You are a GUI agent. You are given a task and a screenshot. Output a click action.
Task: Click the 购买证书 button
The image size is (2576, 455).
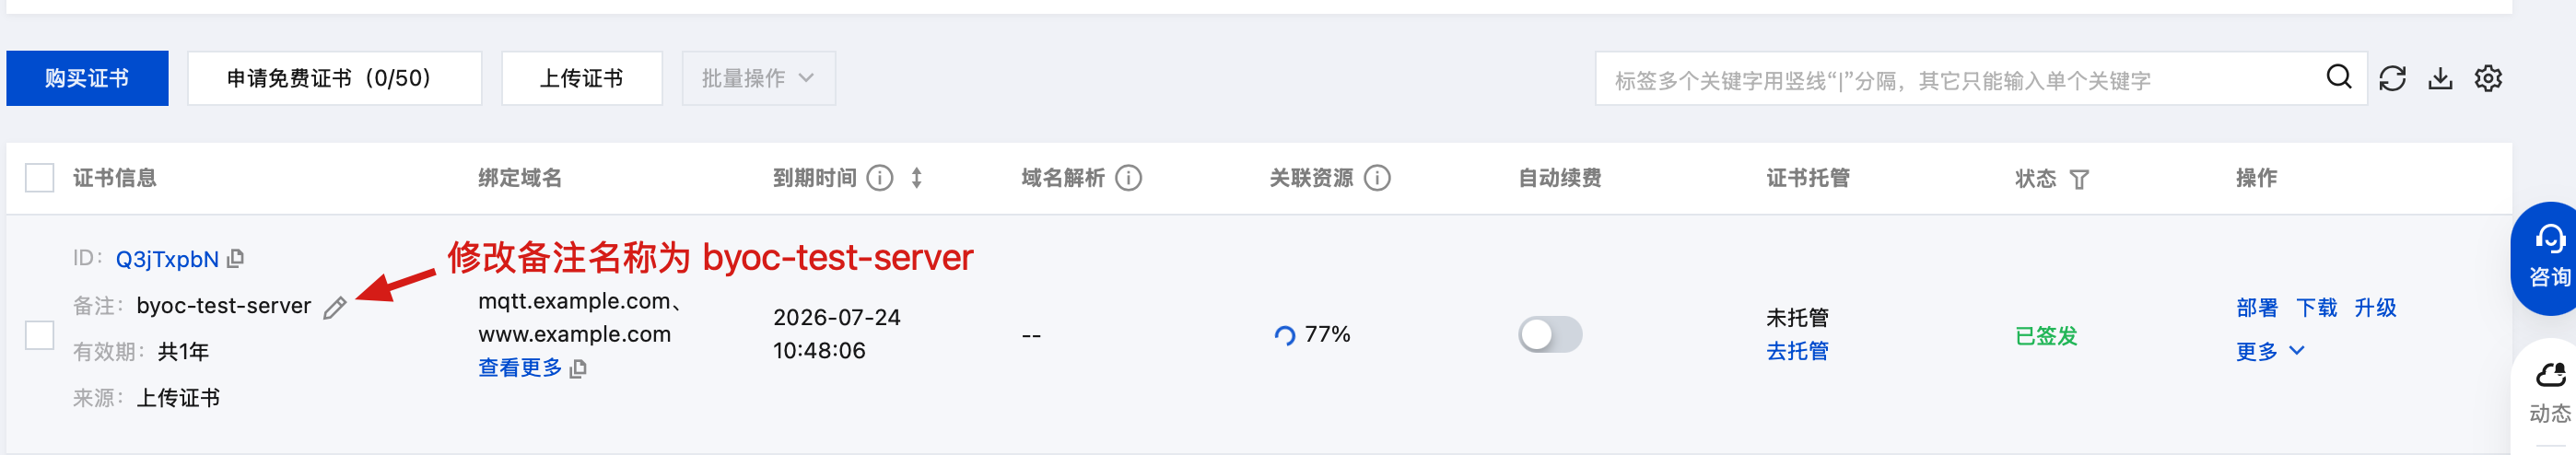coord(87,78)
